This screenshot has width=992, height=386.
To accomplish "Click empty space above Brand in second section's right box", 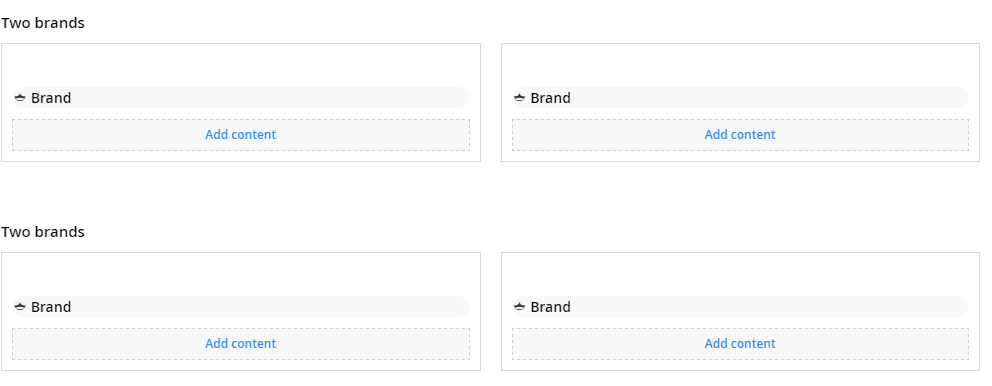I will coord(740,274).
